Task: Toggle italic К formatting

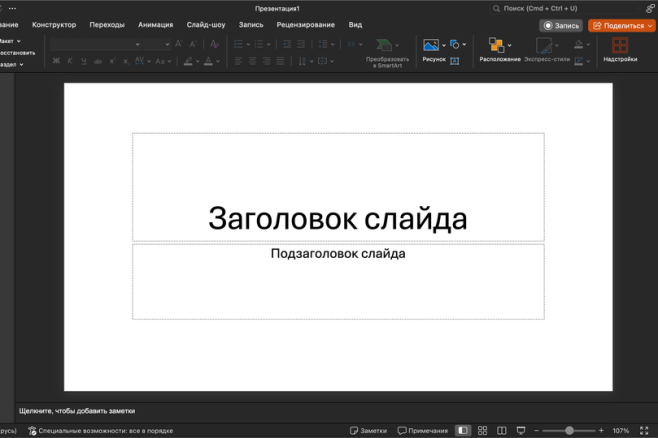Action: [70, 61]
